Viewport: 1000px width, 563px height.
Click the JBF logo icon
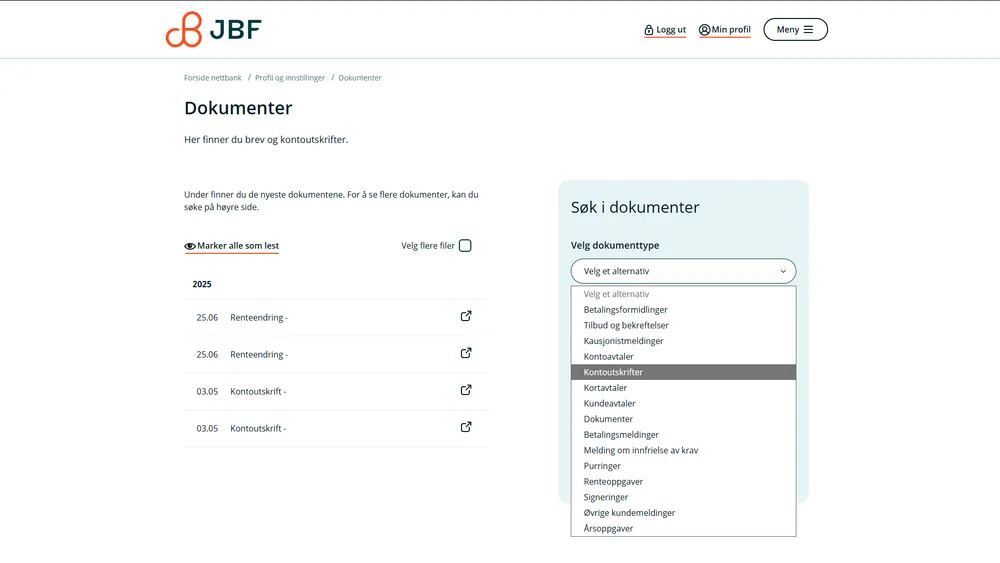tap(184, 30)
